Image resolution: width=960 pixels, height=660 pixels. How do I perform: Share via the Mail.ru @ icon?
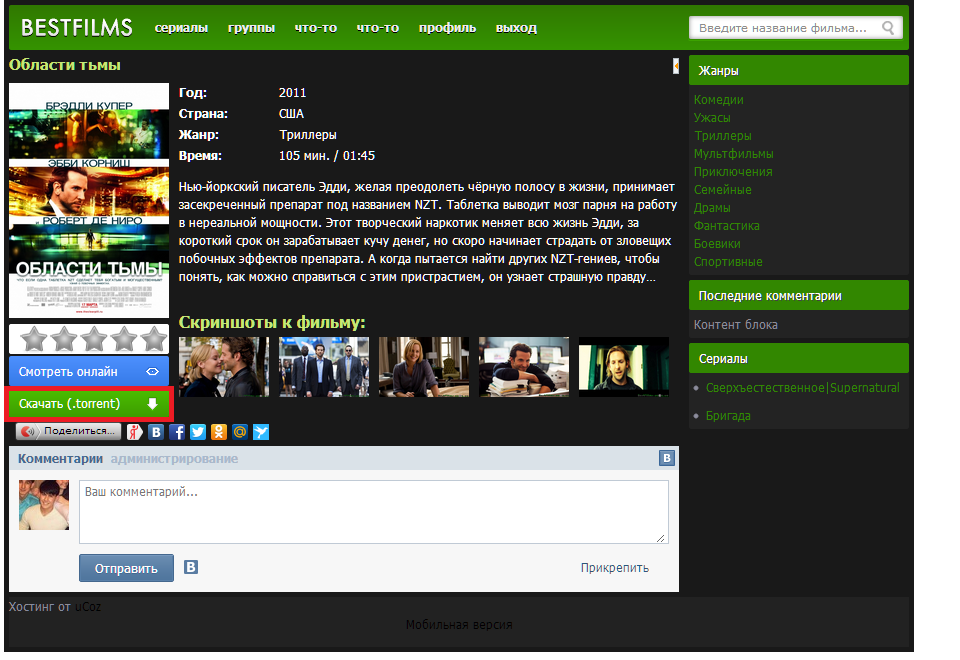pyautogui.click(x=240, y=432)
